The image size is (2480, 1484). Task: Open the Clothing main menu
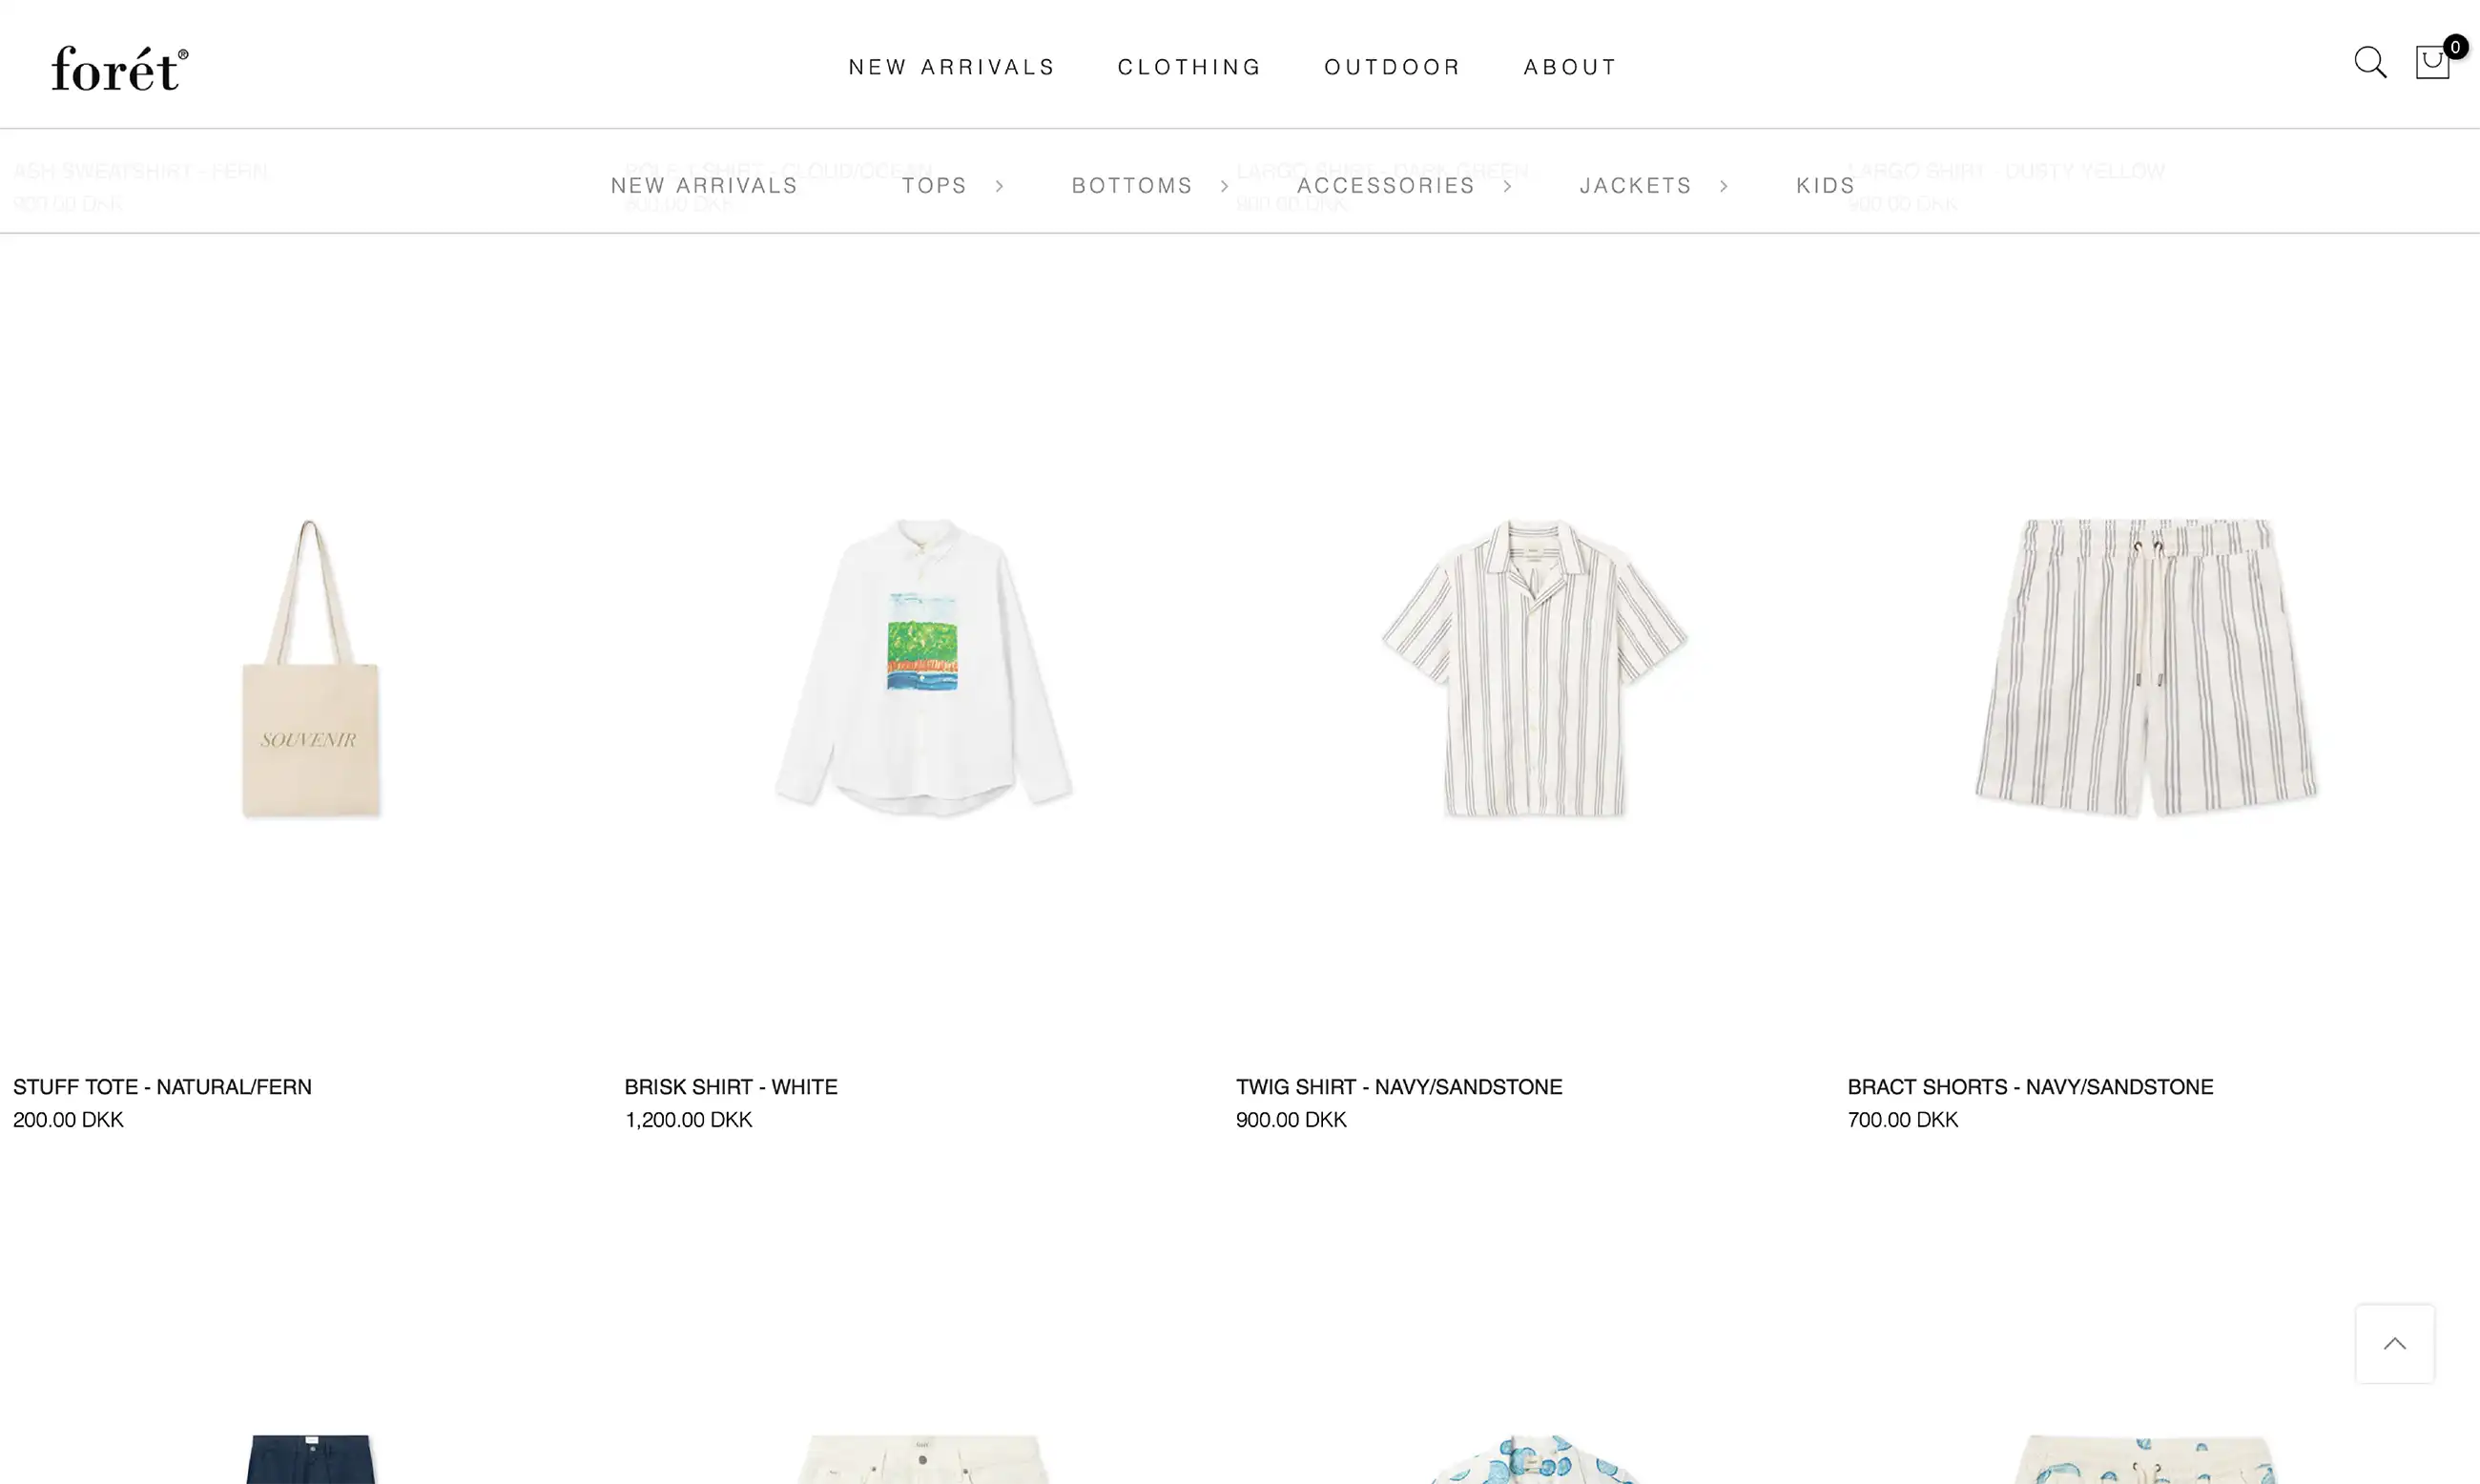(1189, 67)
